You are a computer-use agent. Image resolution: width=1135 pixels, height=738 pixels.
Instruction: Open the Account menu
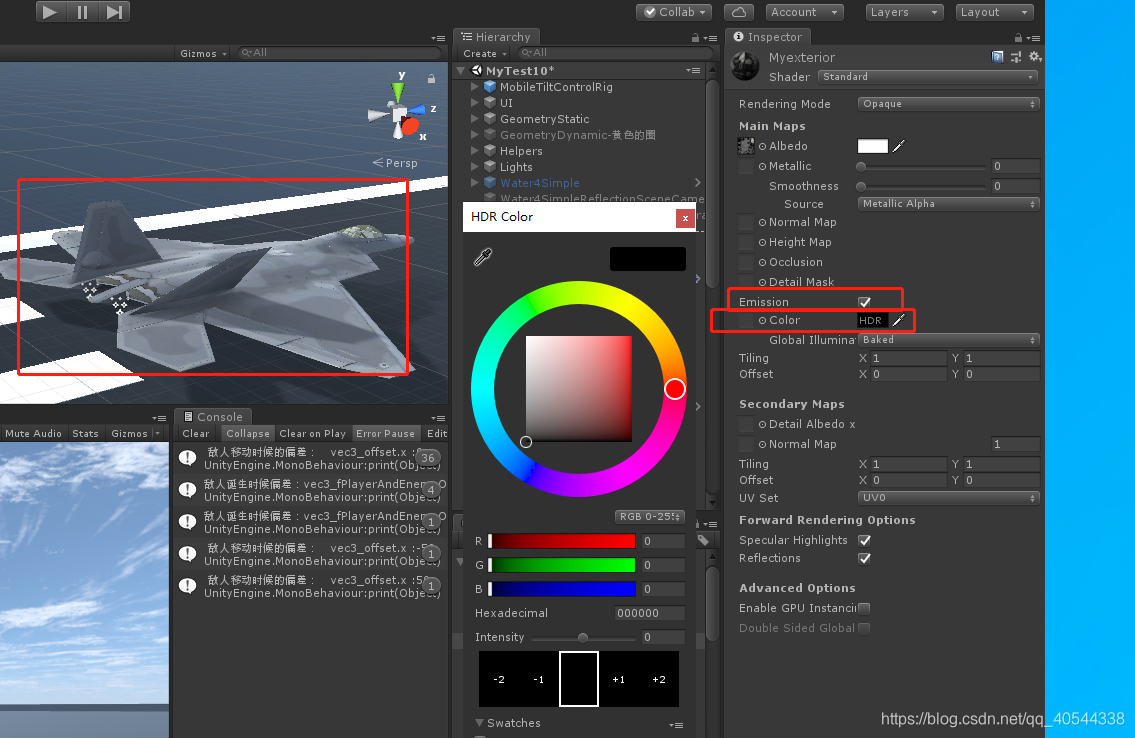point(804,12)
